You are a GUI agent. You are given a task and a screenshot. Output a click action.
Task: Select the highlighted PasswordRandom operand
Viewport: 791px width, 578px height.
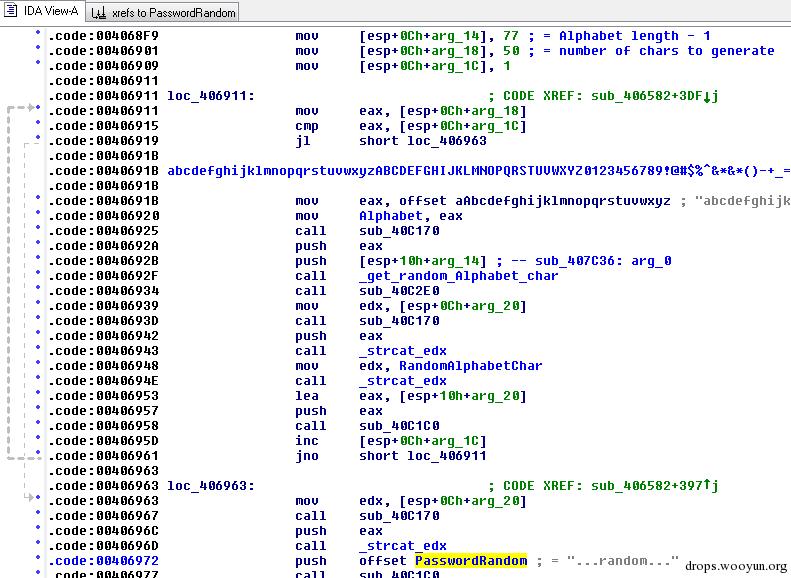[471, 561]
